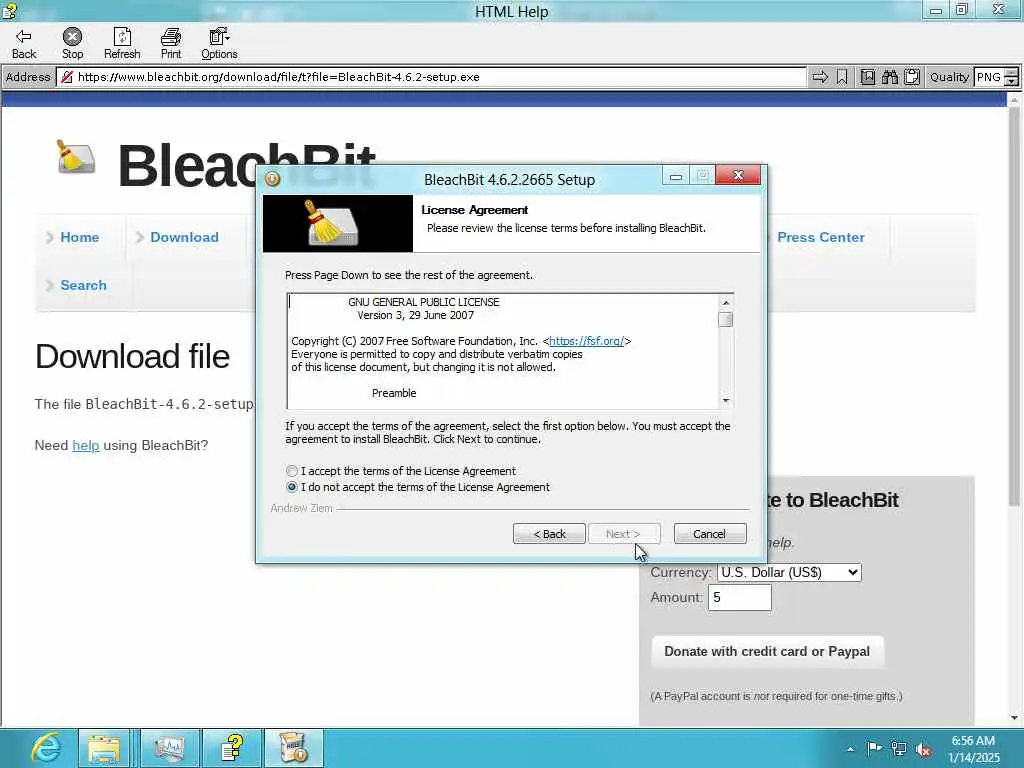This screenshot has width=1024, height=768.
Task: Select I do not accept the terms radio button
Action: 292,487
